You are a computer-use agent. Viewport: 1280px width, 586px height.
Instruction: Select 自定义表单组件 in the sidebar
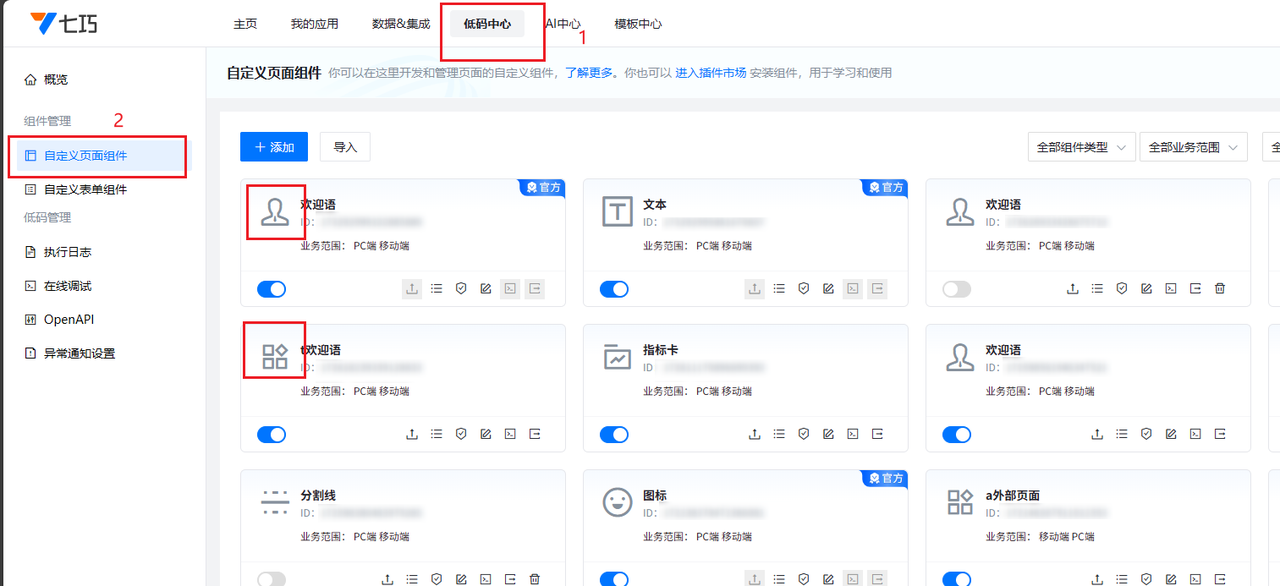point(85,189)
